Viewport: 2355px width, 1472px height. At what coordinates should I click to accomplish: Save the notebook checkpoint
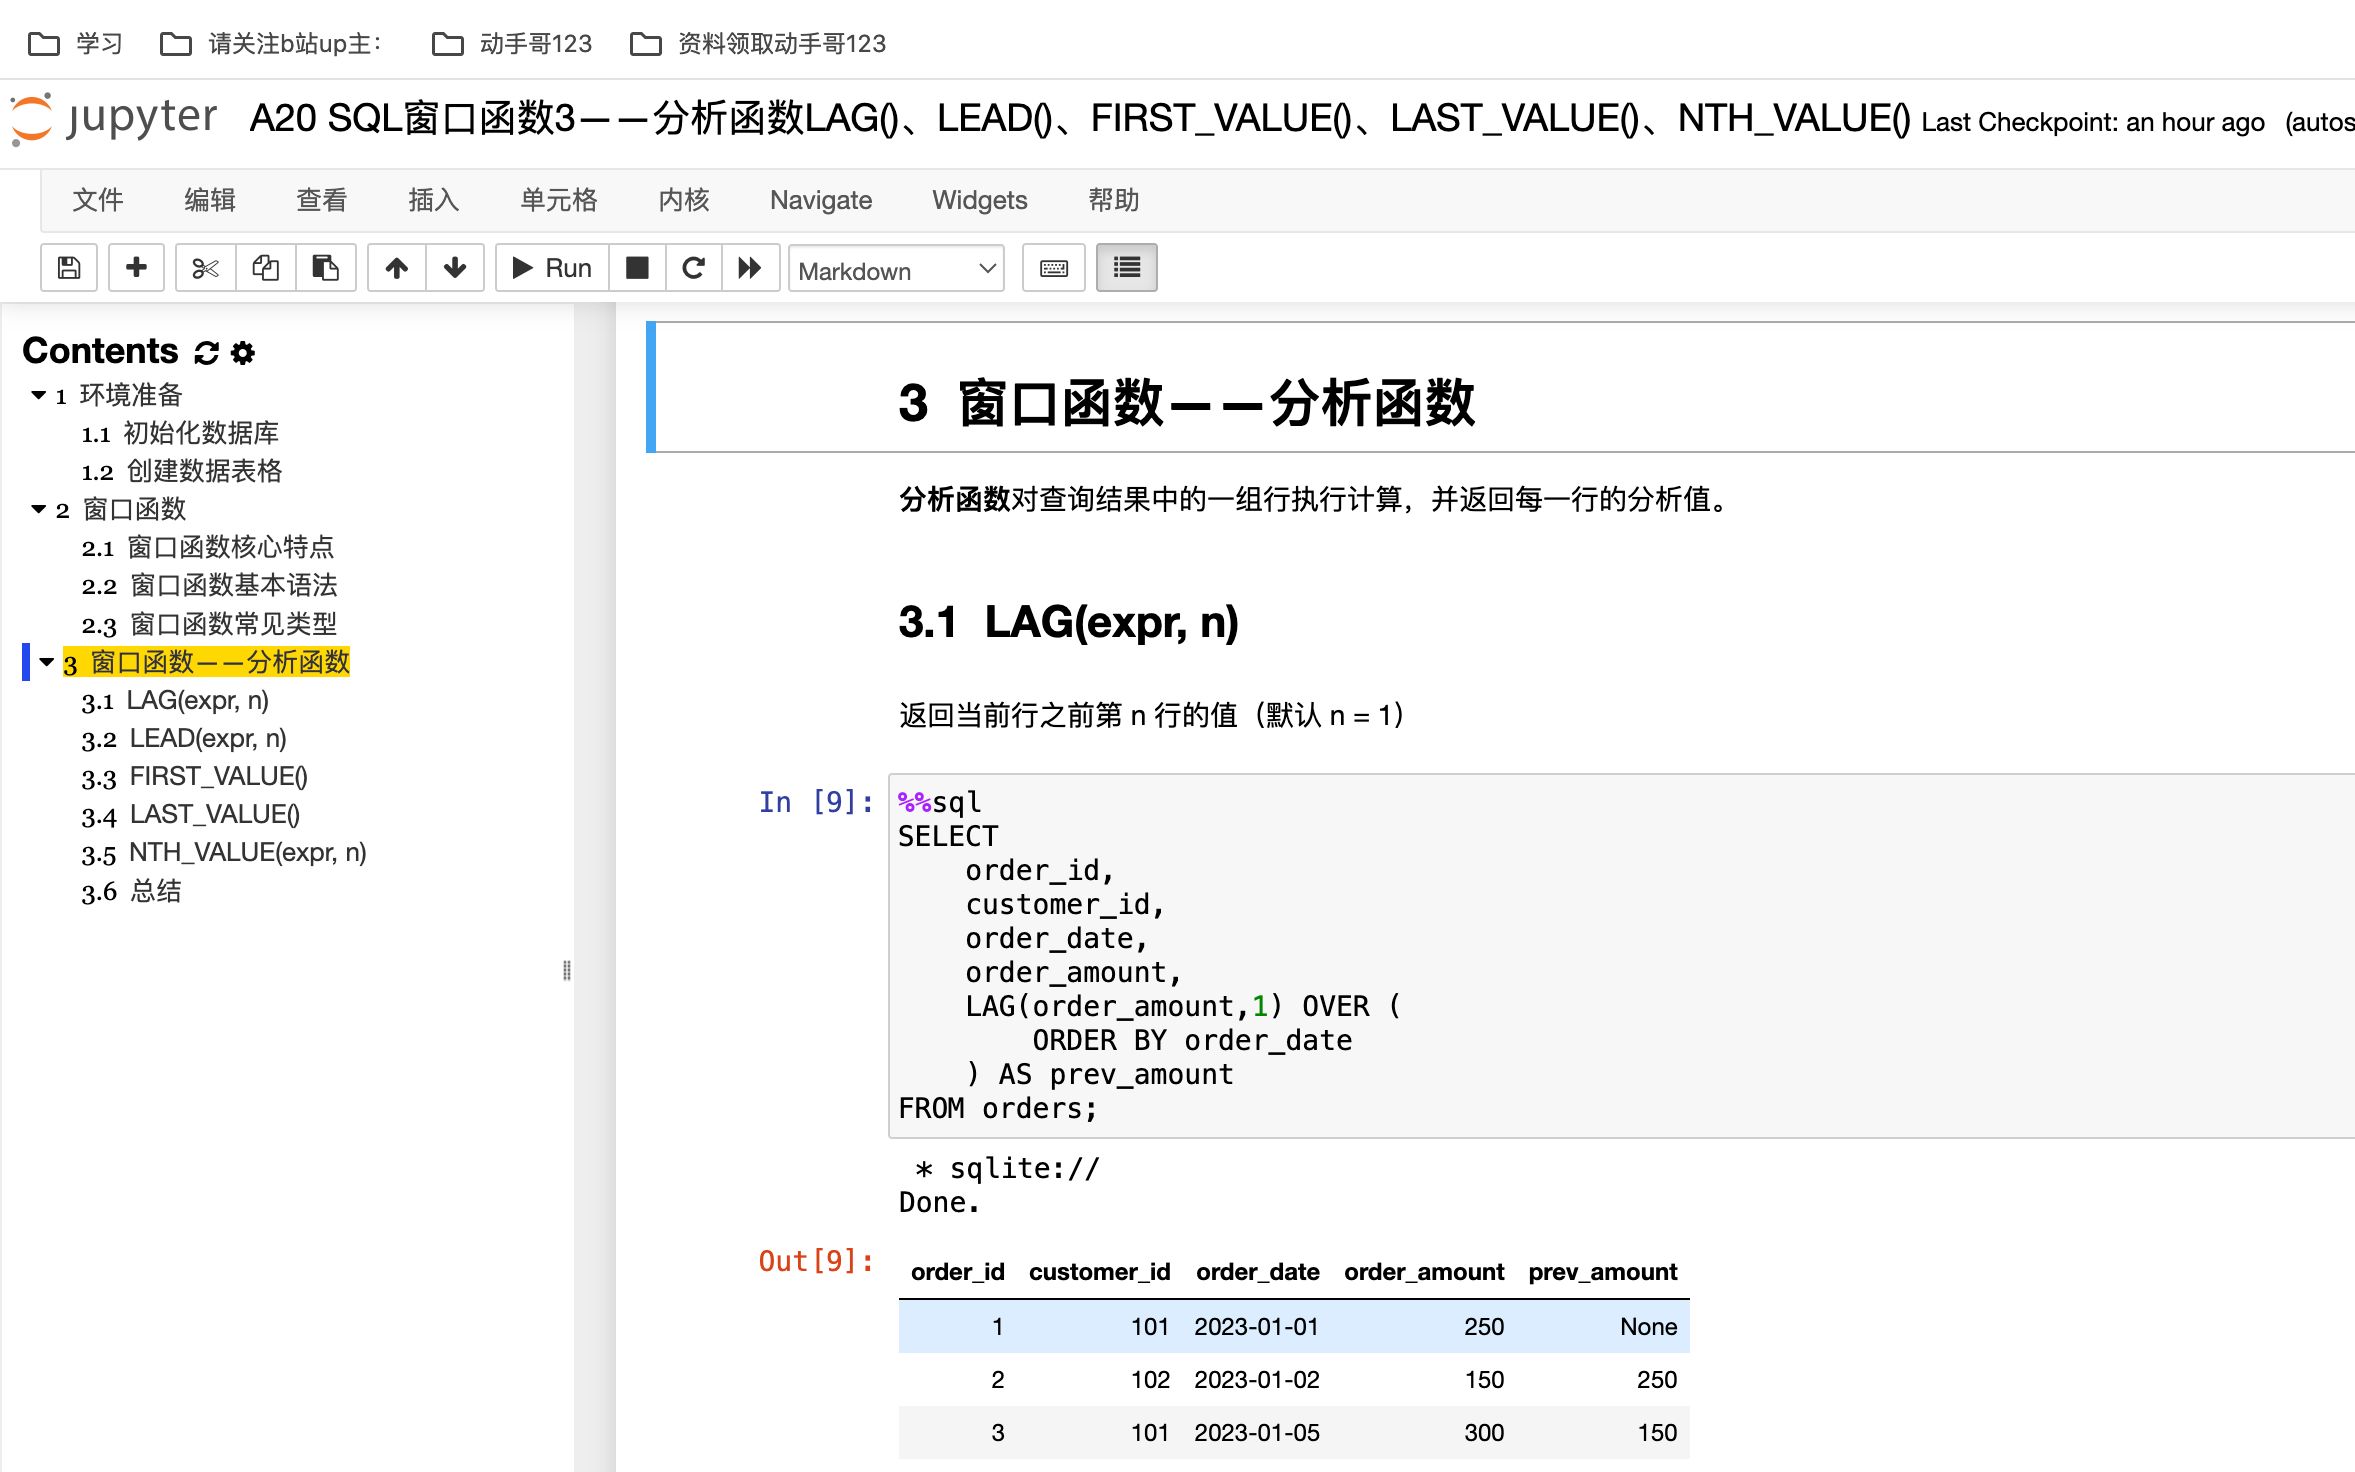68,267
